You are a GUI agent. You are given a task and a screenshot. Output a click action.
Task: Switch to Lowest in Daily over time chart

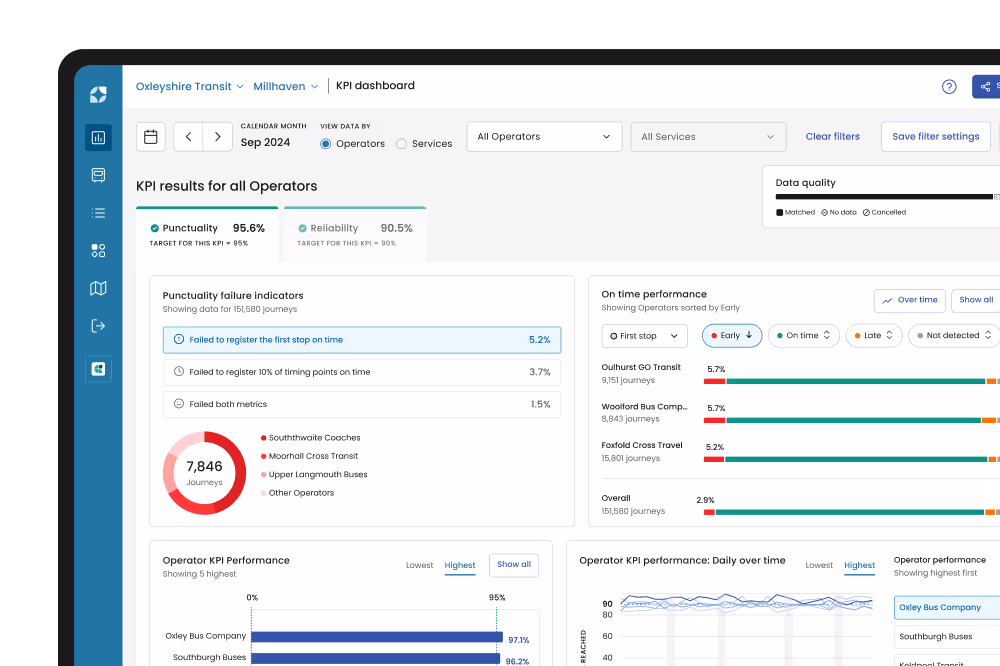pos(819,565)
